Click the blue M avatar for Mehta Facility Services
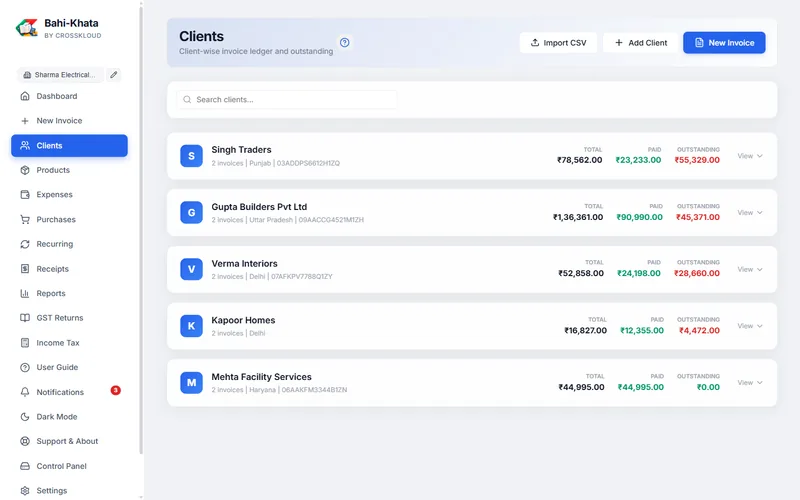 (x=191, y=383)
